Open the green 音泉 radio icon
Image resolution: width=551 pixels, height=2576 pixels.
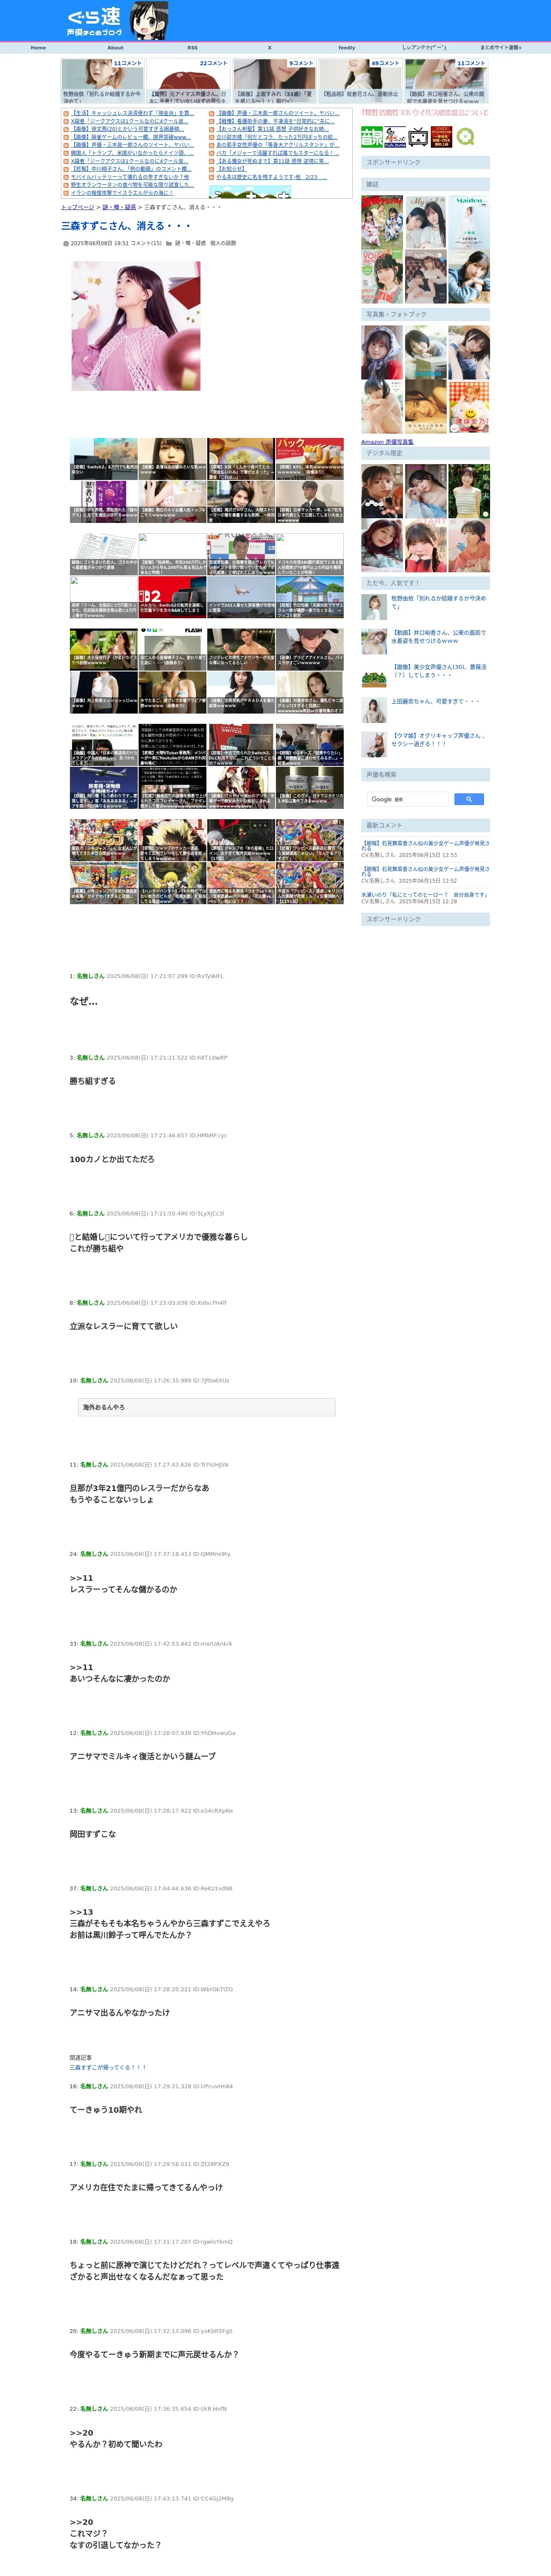(x=369, y=137)
